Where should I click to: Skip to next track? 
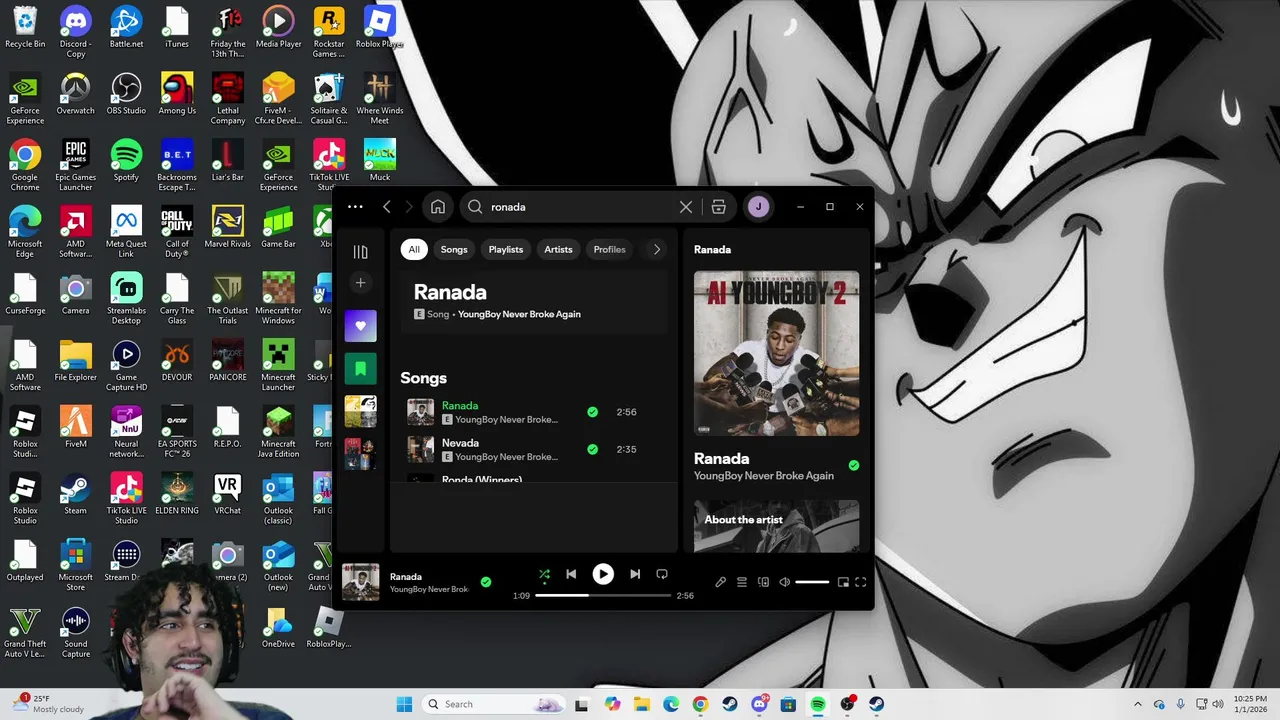(x=635, y=574)
